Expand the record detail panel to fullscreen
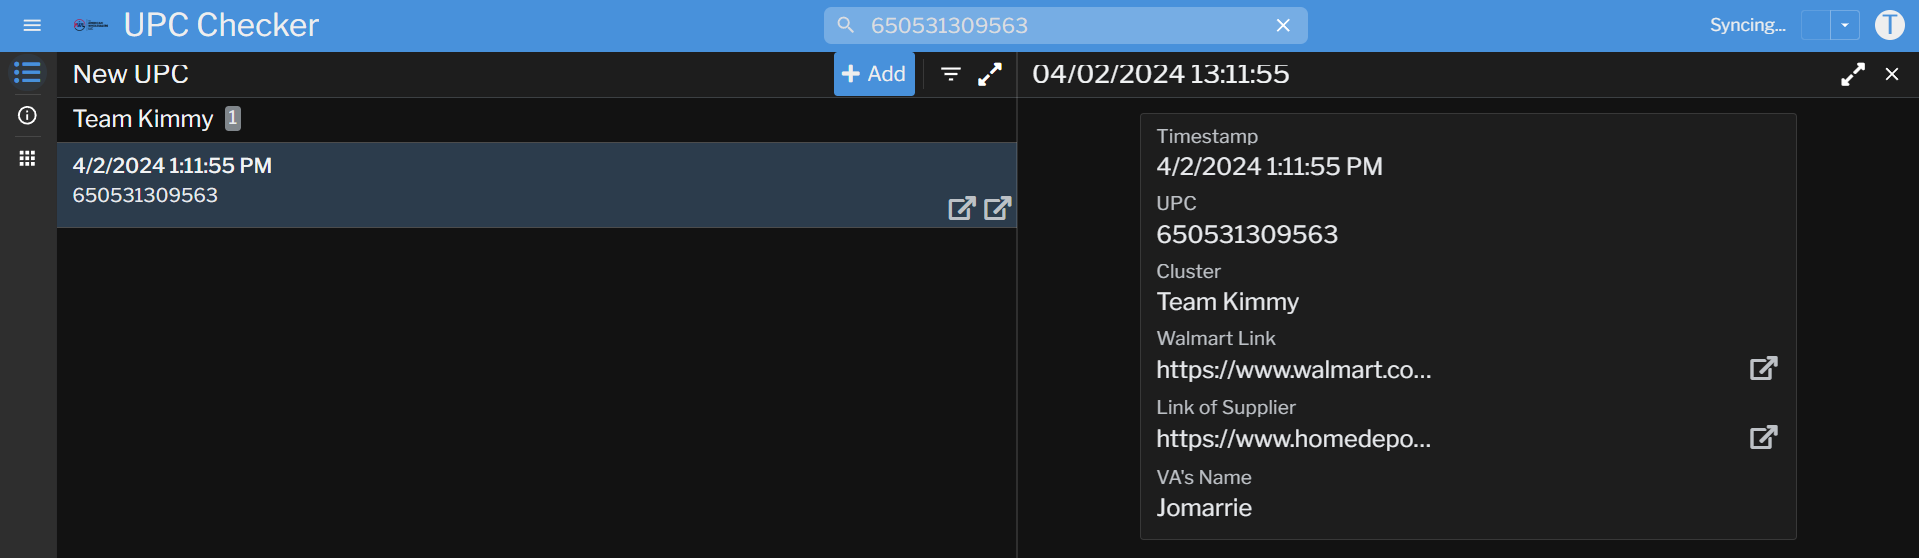This screenshot has width=1919, height=558. [1853, 74]
